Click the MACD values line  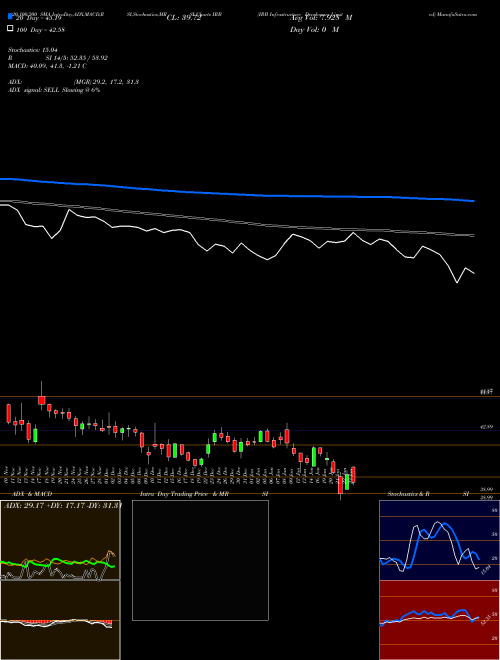pos(47,66)
